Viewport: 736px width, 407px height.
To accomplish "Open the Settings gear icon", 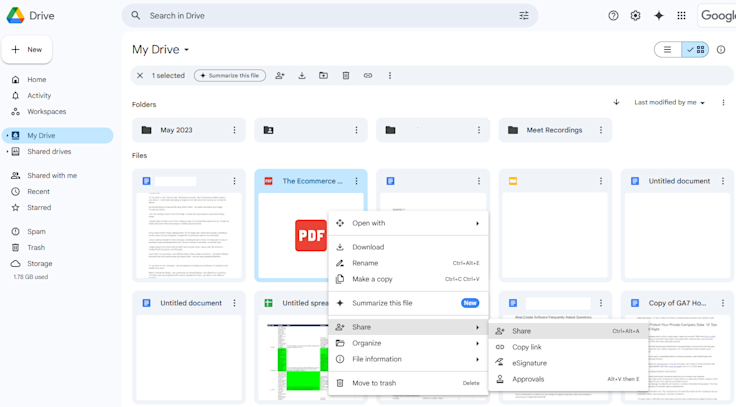I will coord(635,15).
